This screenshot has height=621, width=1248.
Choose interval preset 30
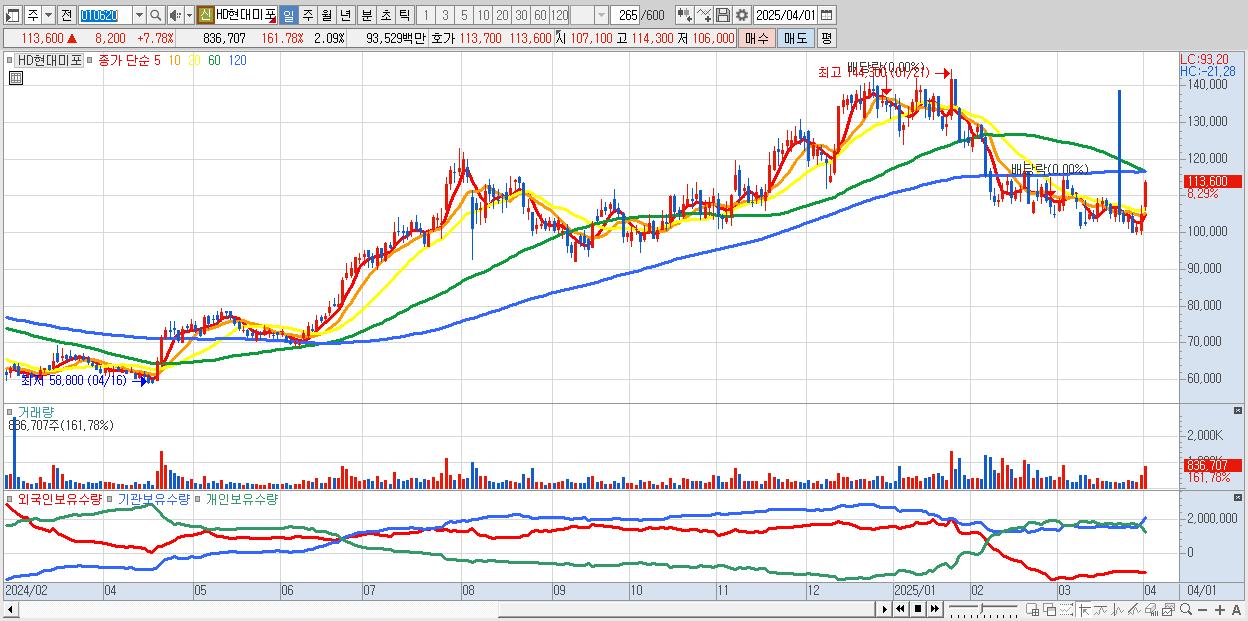pos(521,15)
